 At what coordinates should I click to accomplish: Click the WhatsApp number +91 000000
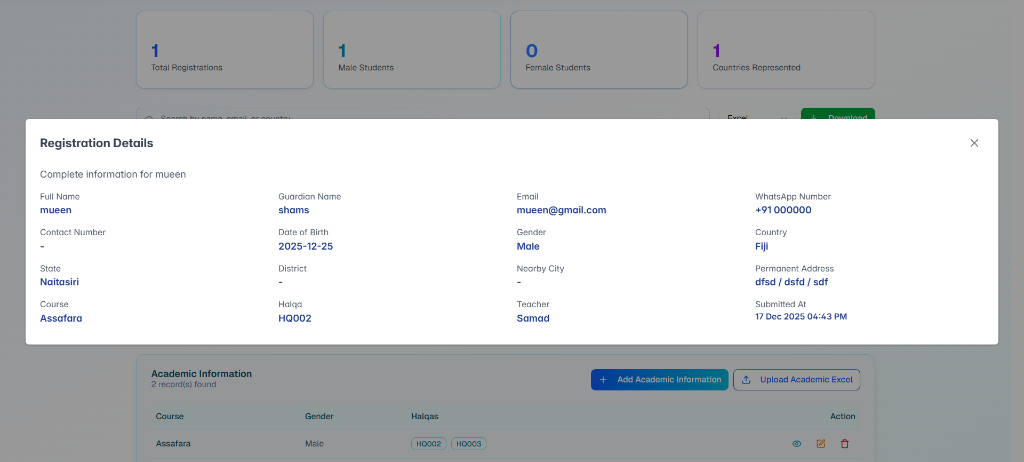click(x=783, y=210)
